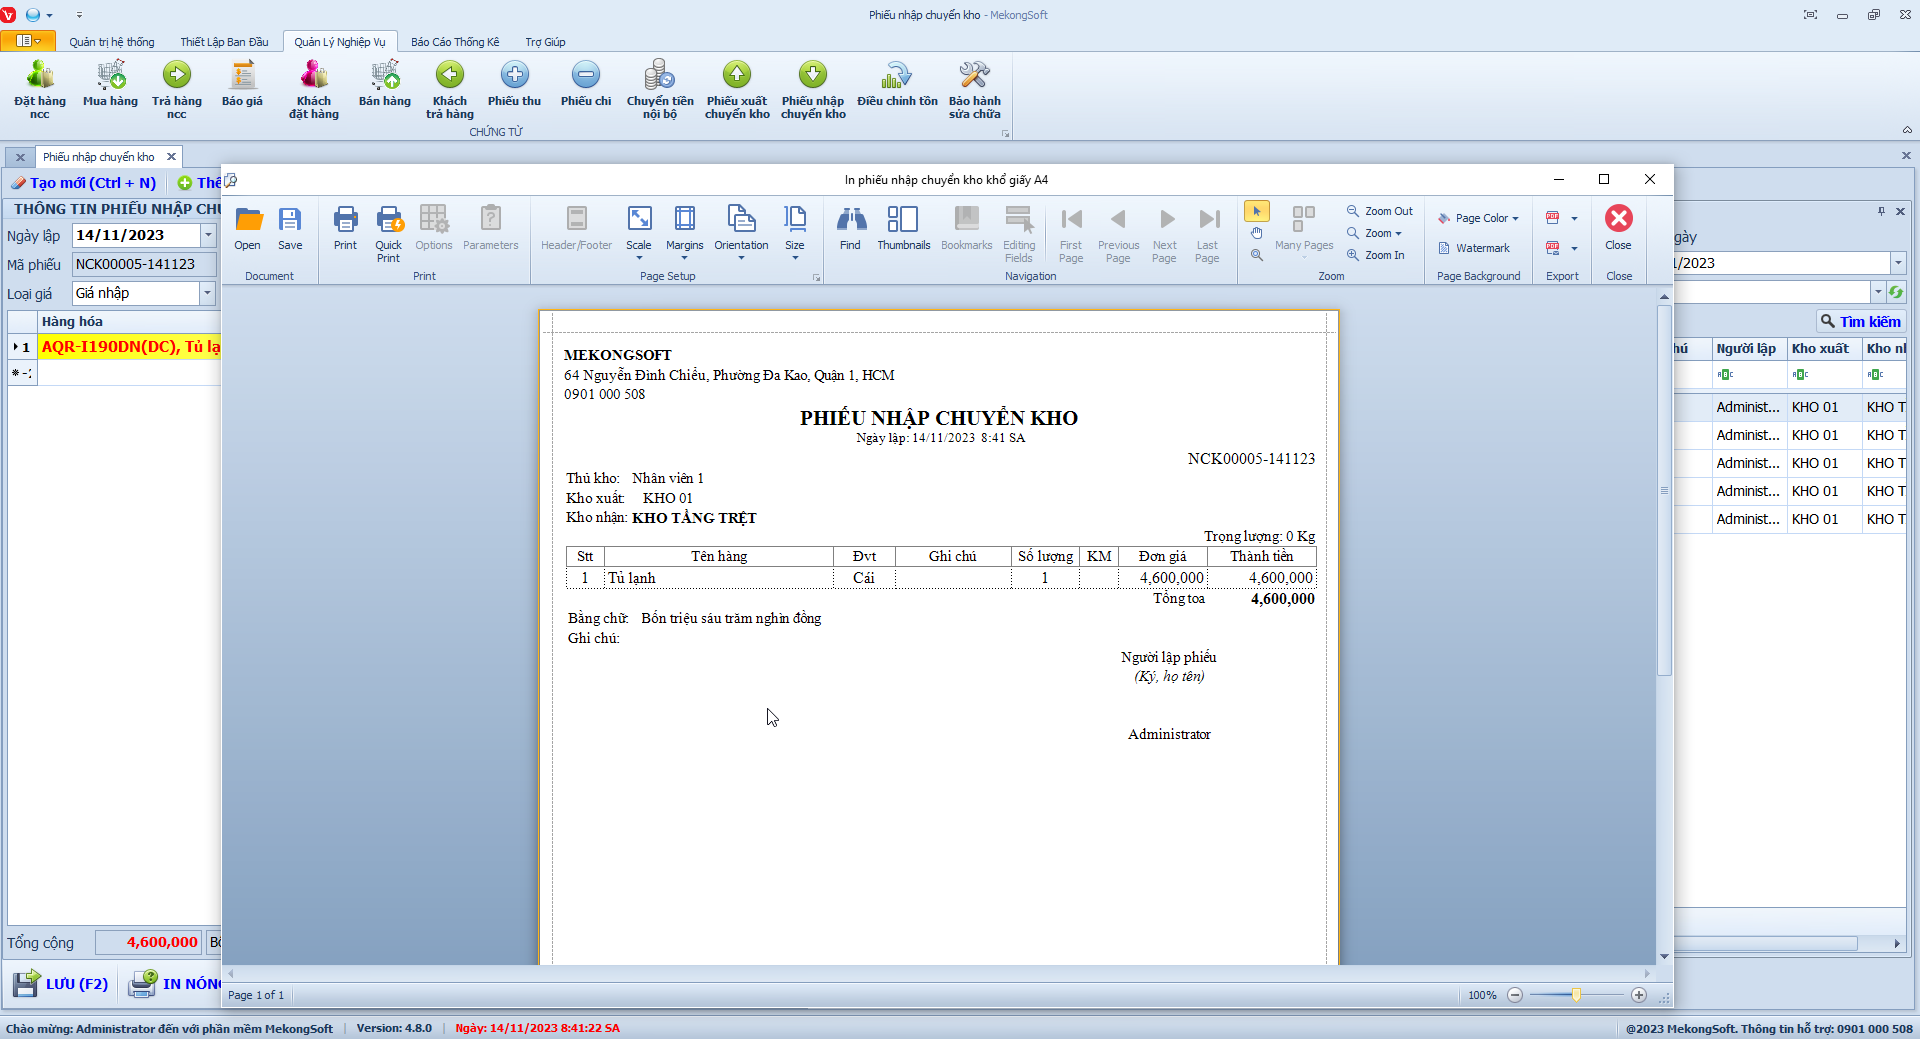Toggle the pointer selection tool
Screen dimensions: 1920x1039
click(x=1257, y=211)
